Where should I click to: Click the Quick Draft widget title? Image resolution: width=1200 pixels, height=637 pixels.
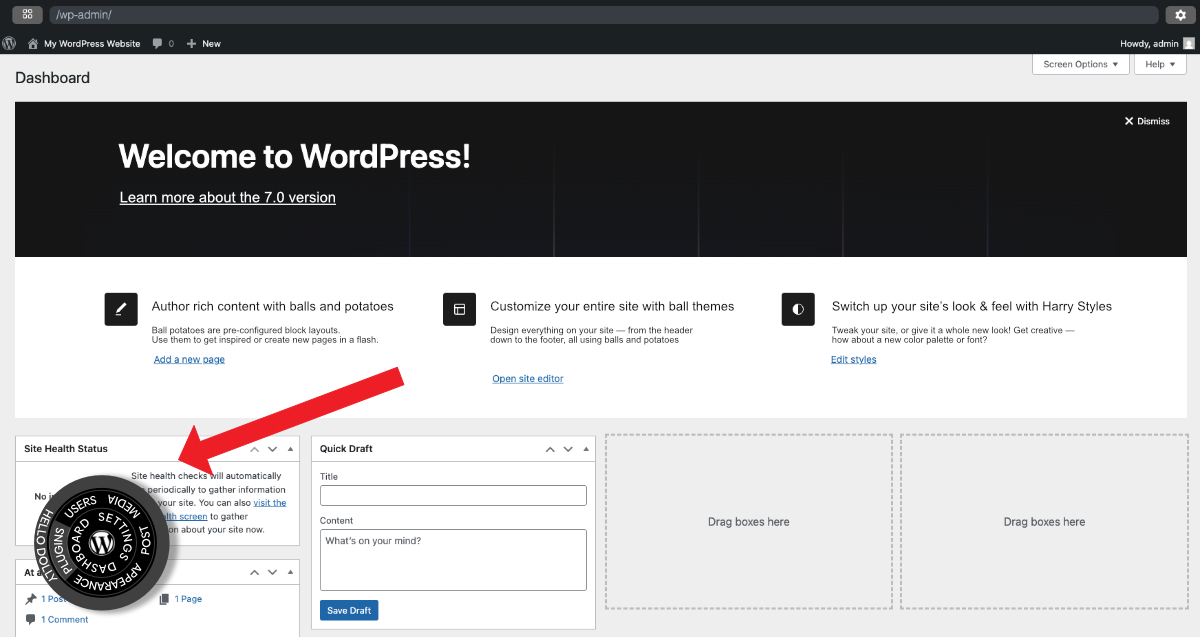coord(346,449)
